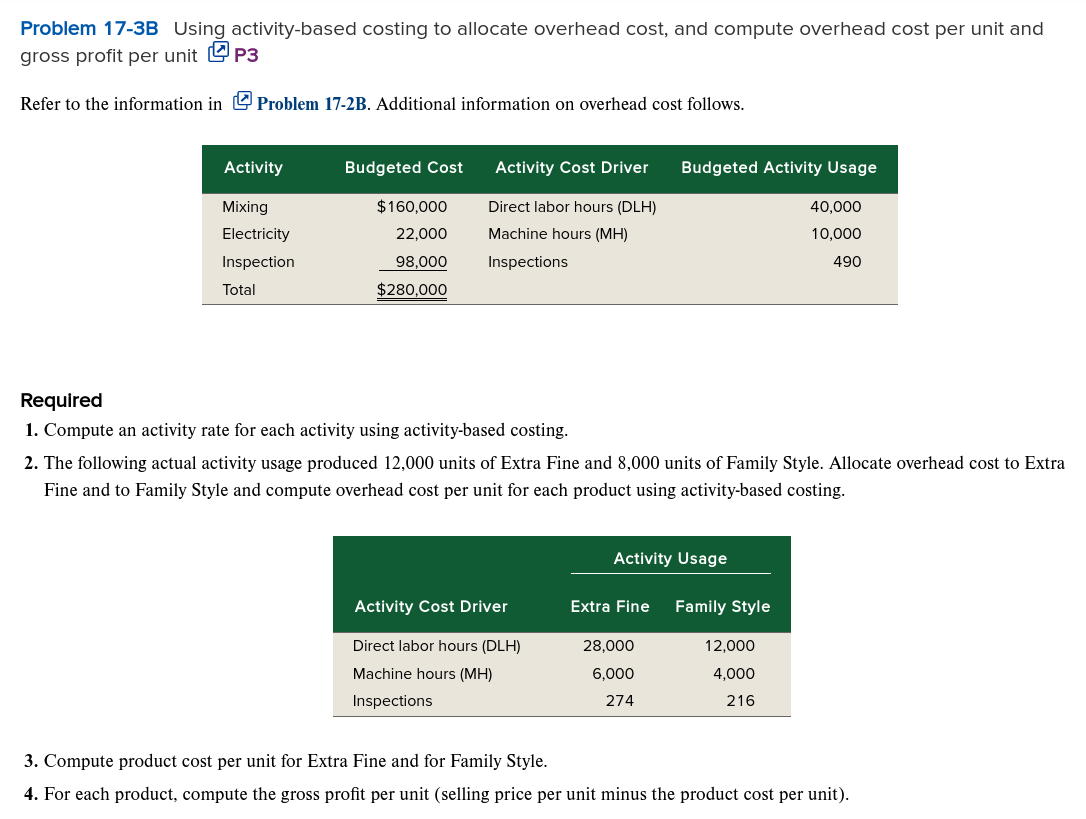Select Direct labor hours value 28,000
Image resolution: width=1086 pixels, height=819 pixels.
click(x=607, y=645)
